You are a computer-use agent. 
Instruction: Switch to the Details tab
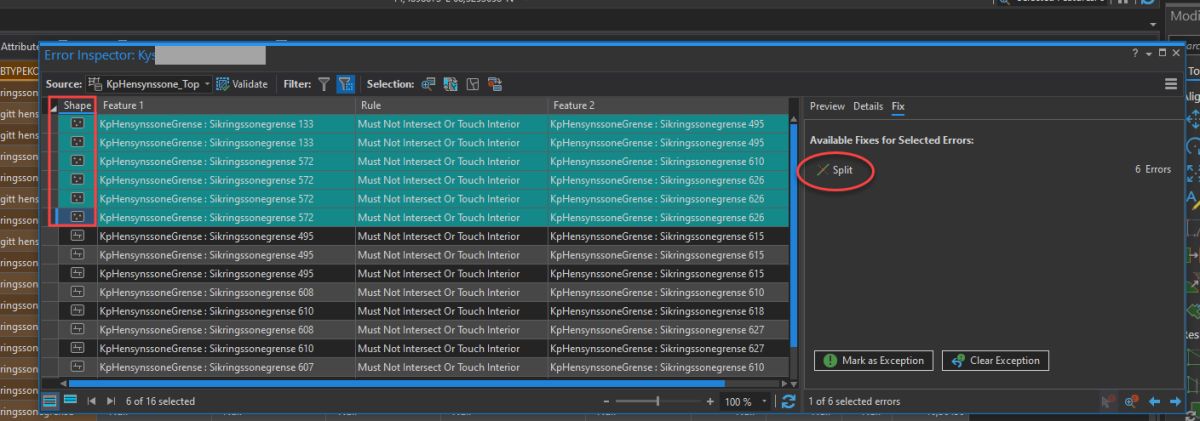(868, 106)
